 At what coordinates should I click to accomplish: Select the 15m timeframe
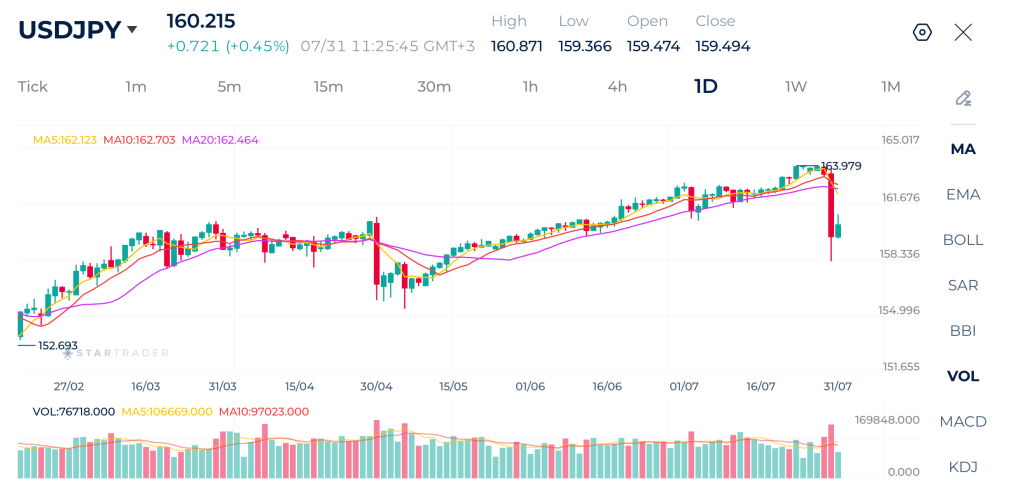coord(328,86)
